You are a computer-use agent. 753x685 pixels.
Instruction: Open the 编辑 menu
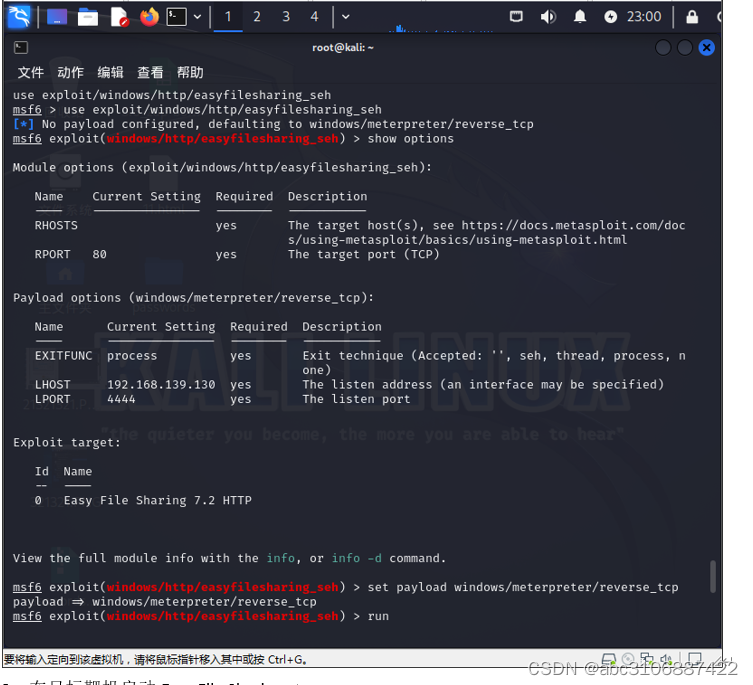pyautogui.click(x=110, y=73)
